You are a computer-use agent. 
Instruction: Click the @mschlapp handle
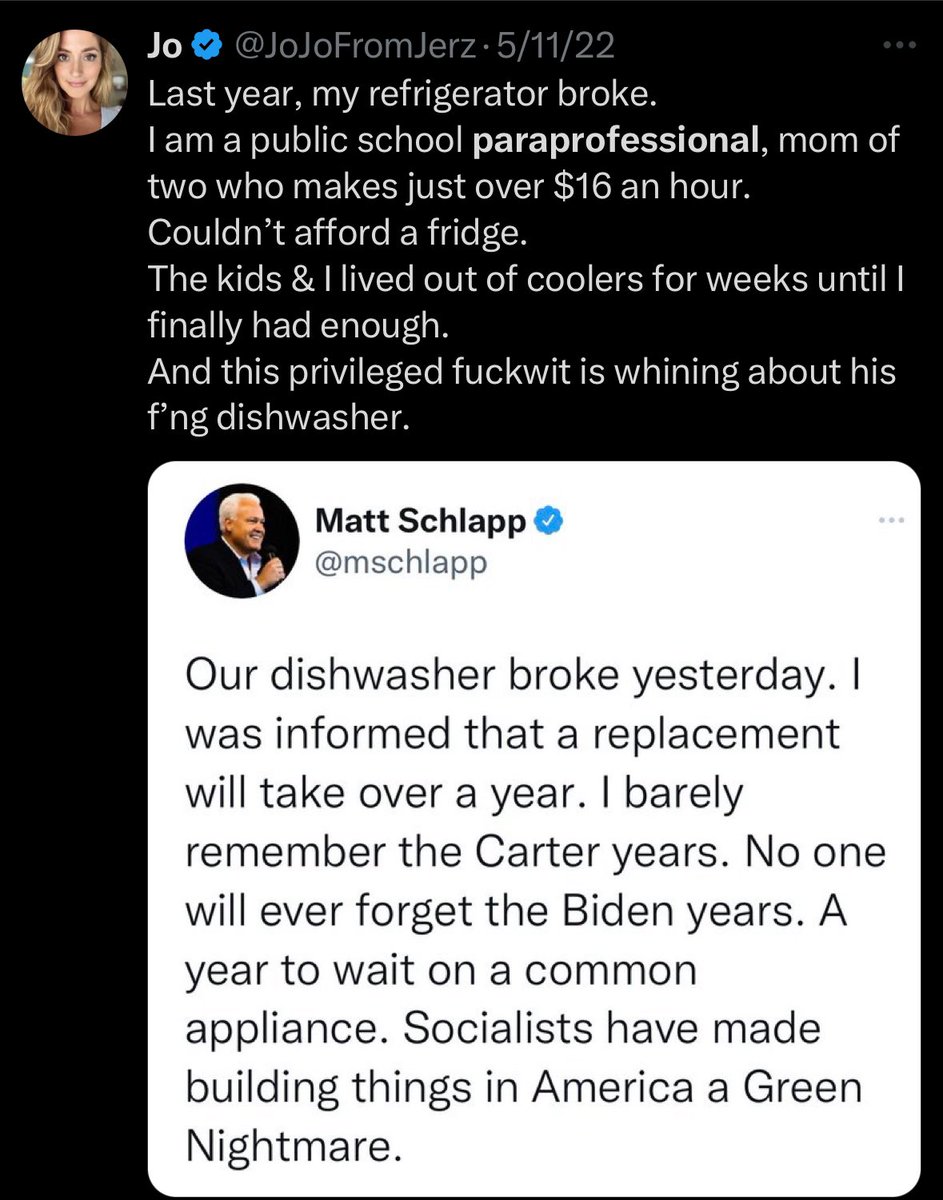[x=400, y=562]
